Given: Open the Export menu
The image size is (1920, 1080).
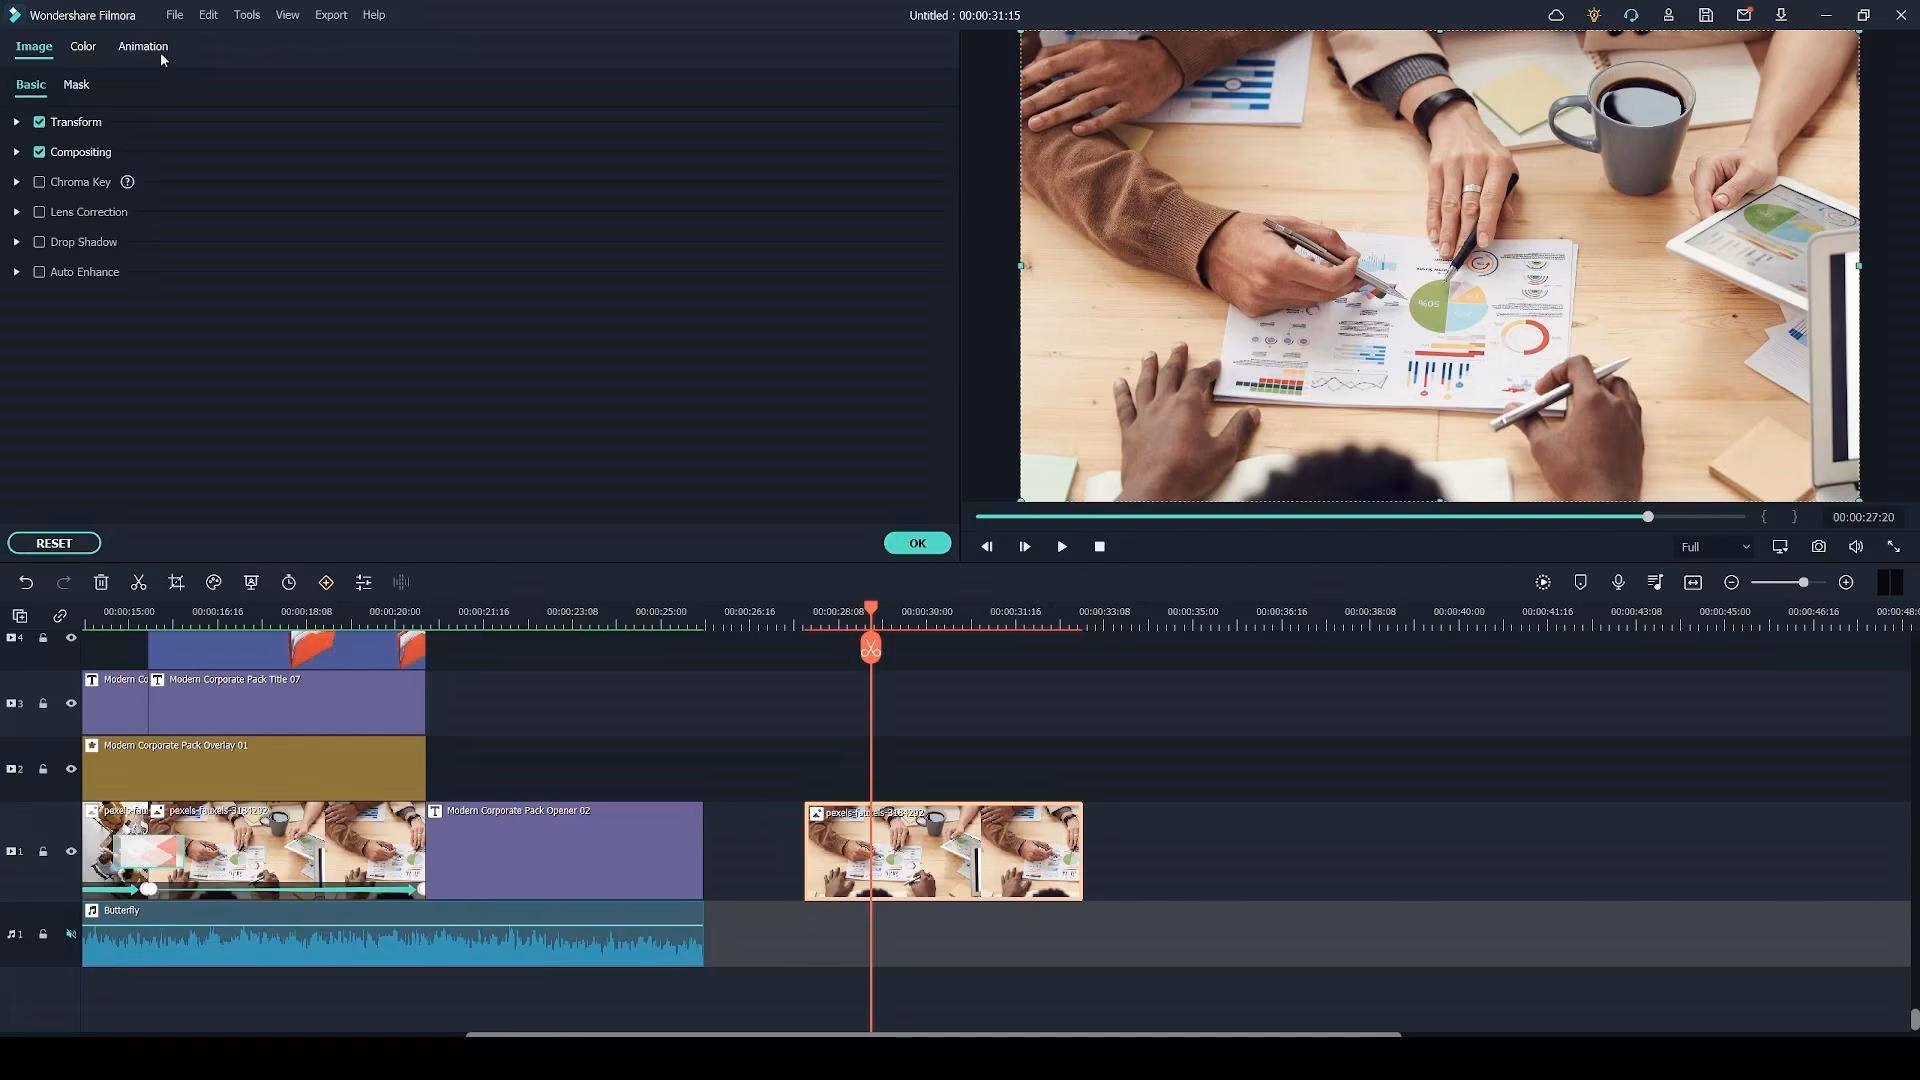Looking at the screenshot, I should tap(330, 15).
